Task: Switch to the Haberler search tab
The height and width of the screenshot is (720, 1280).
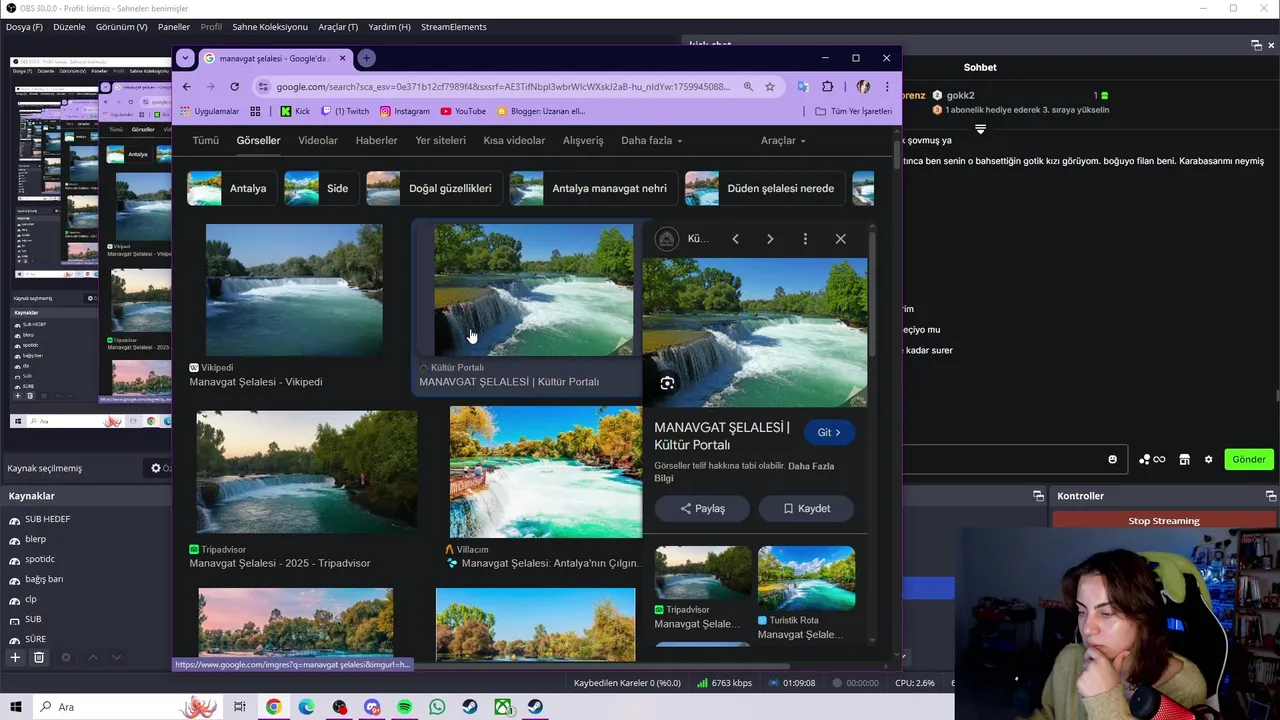Action: [x=376, y=141]
